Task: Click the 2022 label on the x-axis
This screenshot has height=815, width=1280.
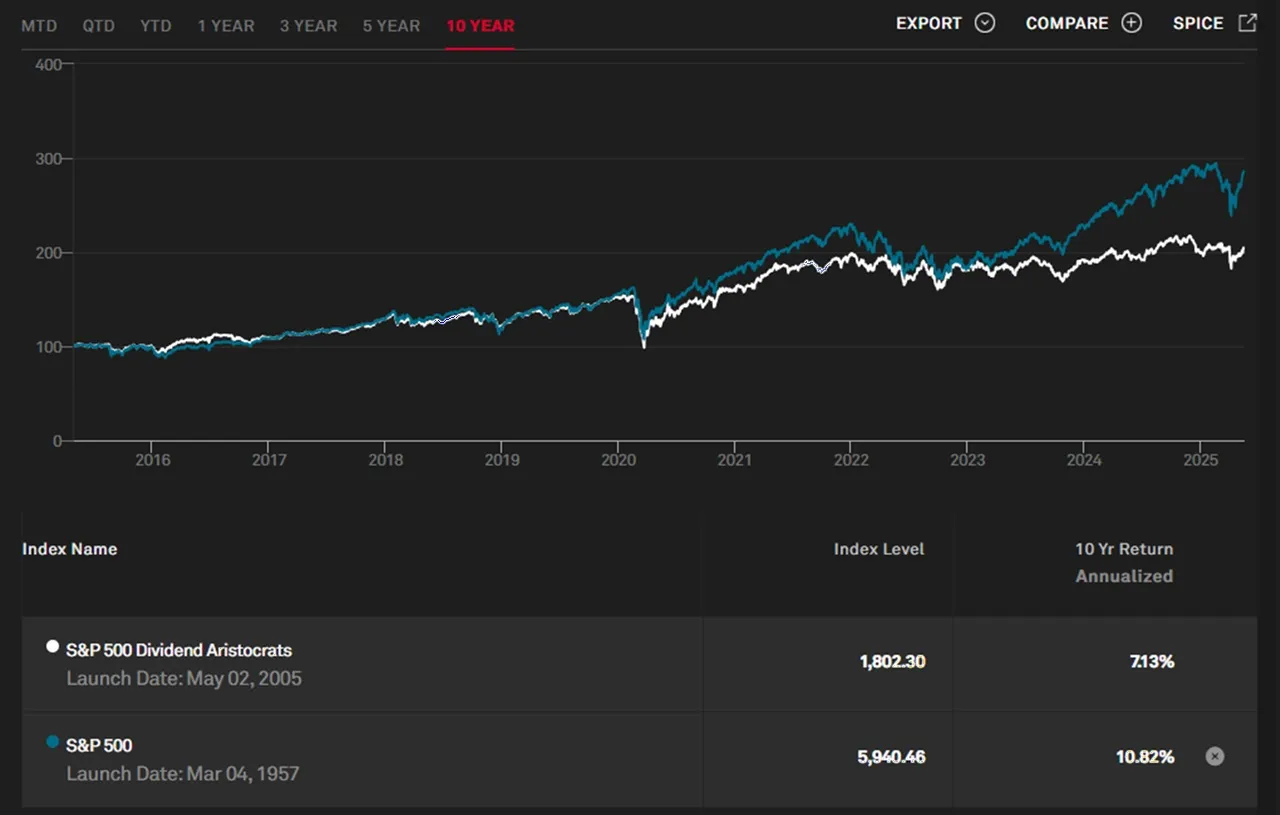Action: click(851, 460)
